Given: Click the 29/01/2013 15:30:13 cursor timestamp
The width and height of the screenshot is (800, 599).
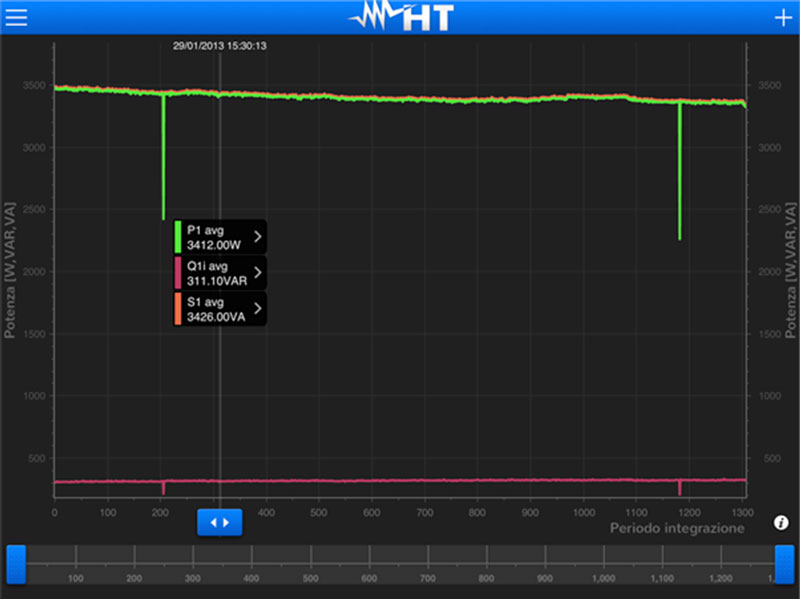Looking at the screenshot, I should (x=219, y=45).
